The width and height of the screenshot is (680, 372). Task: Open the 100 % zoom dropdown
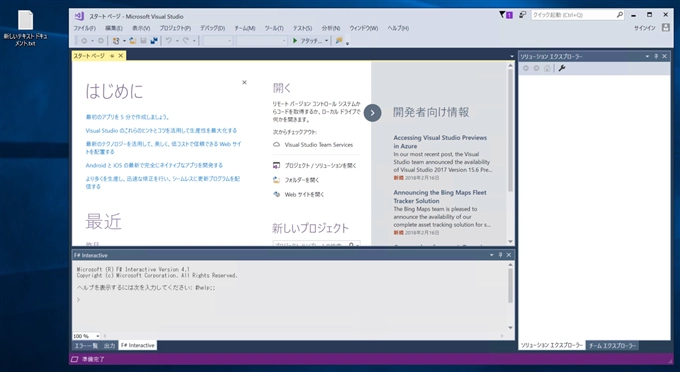coord(98,336)
